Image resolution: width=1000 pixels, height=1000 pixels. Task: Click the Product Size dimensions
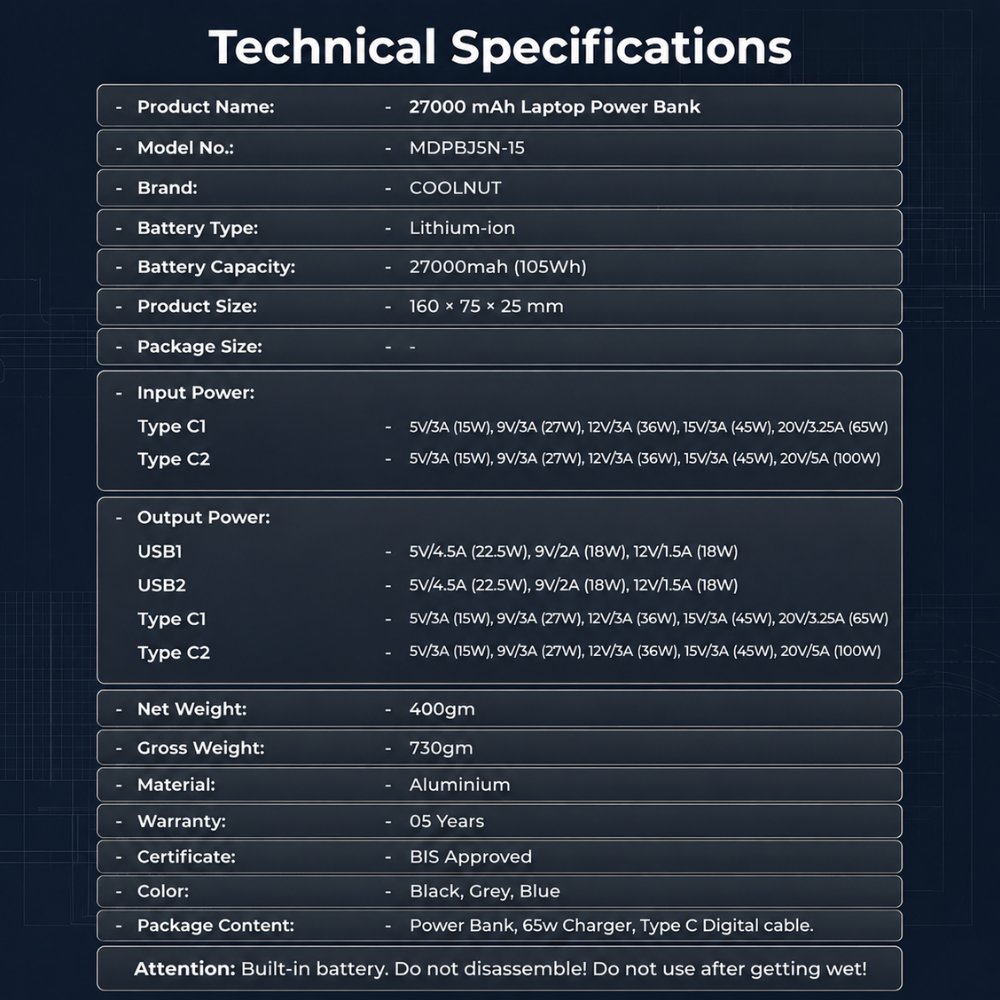[x=486, y=306]
